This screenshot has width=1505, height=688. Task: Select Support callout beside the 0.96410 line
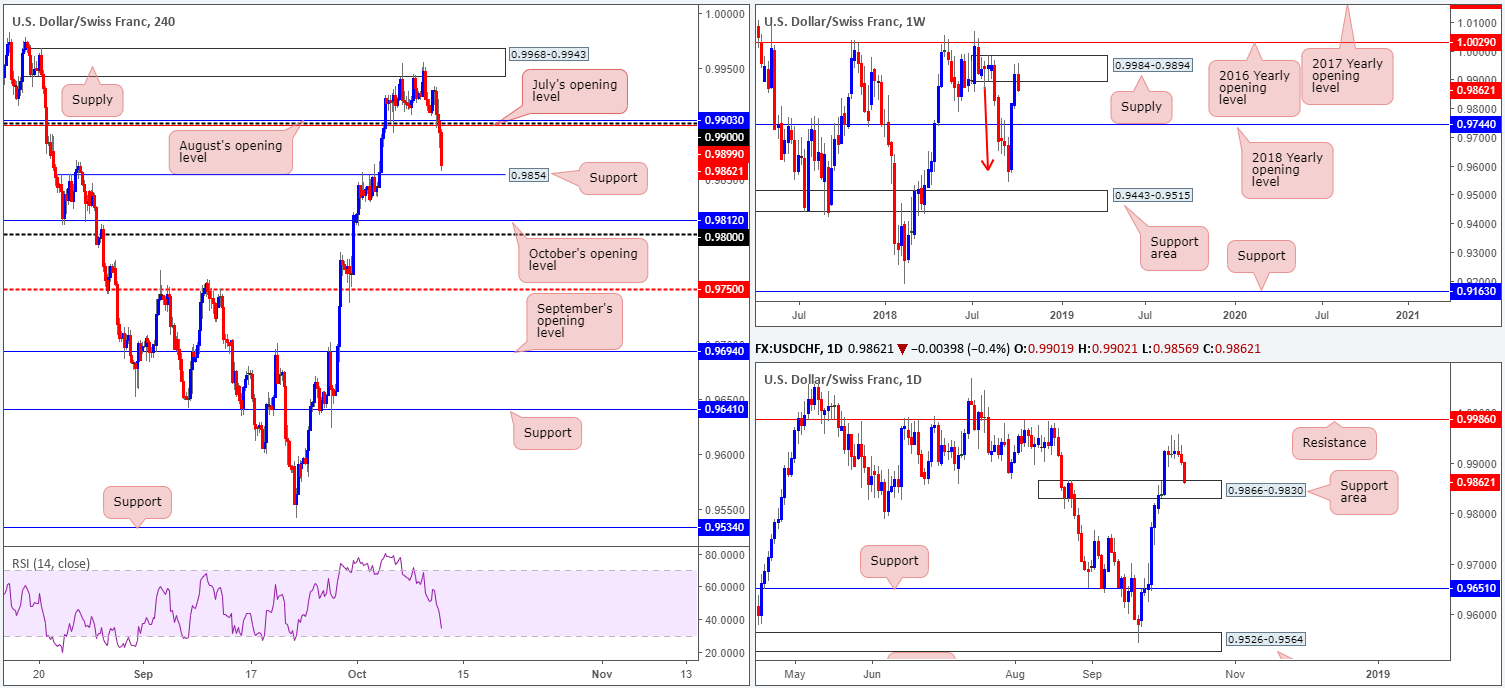[547, 432]
